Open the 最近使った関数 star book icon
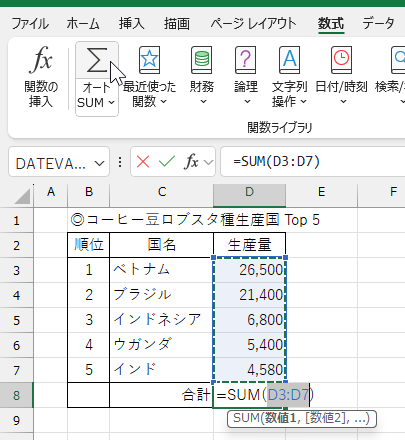405x440 pixels. click(x=149, y=60)
